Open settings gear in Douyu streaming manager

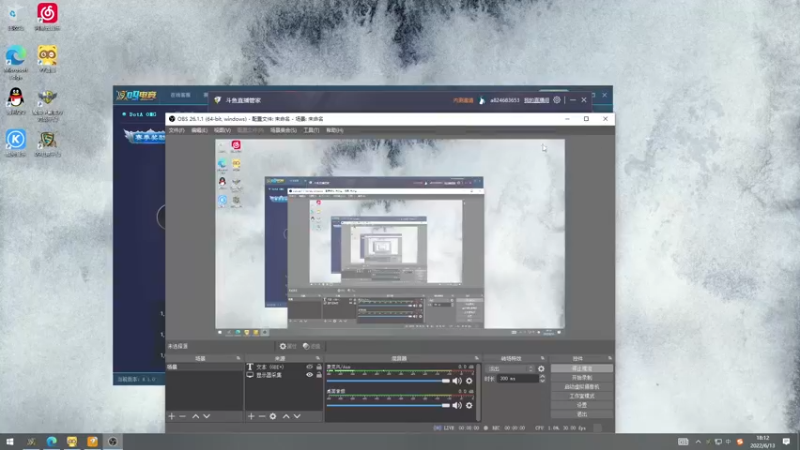point(557,100)
